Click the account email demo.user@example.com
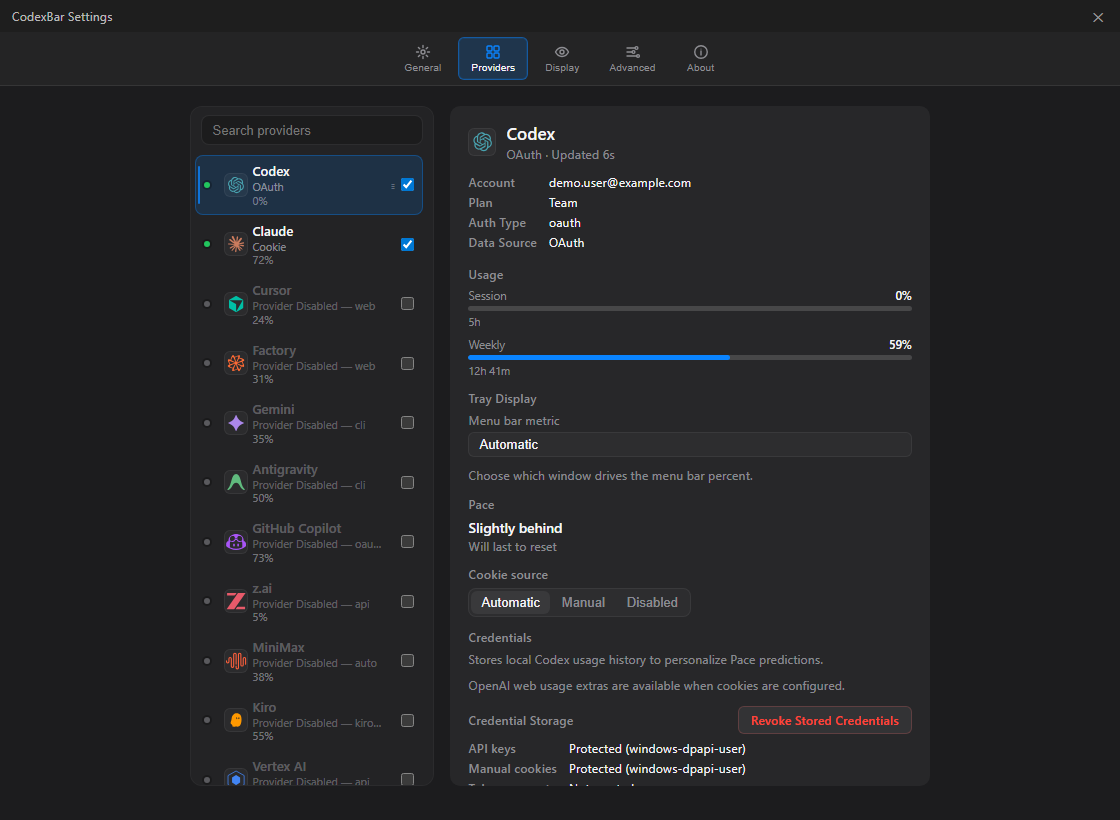 pyautogui.click(x=619, y=183)
